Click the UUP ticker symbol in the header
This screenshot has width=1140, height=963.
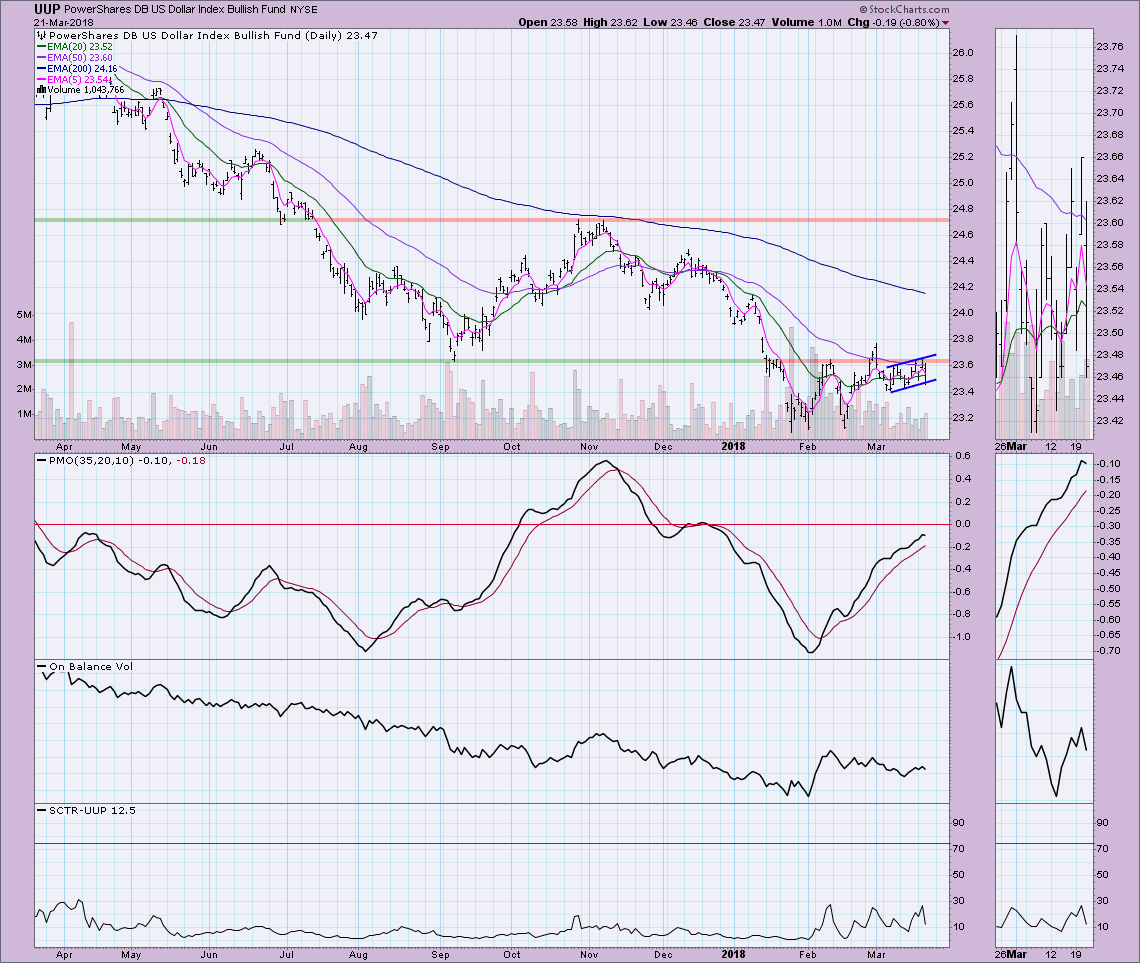pos(20,8)
